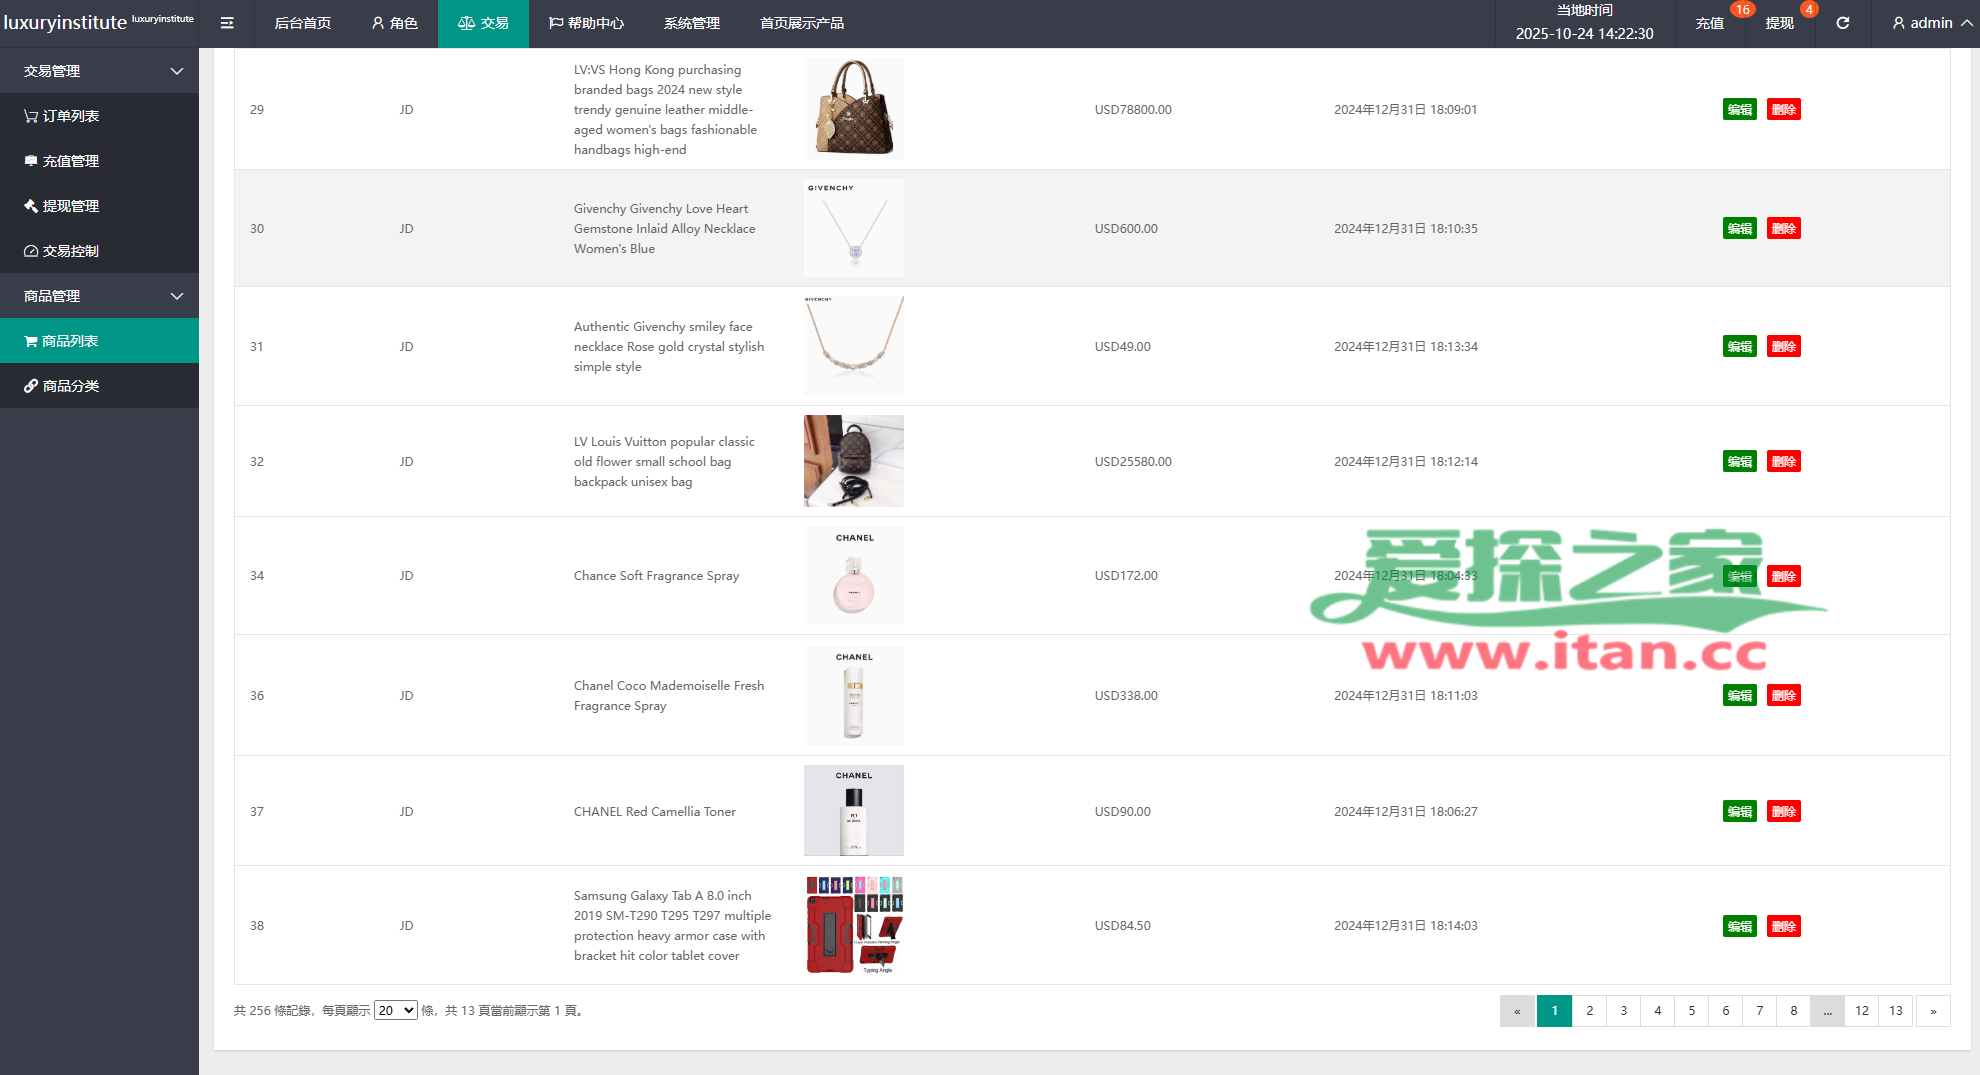Click green 编辑 button for Chance Soft Fragrance Spray

click(1739, 576)
